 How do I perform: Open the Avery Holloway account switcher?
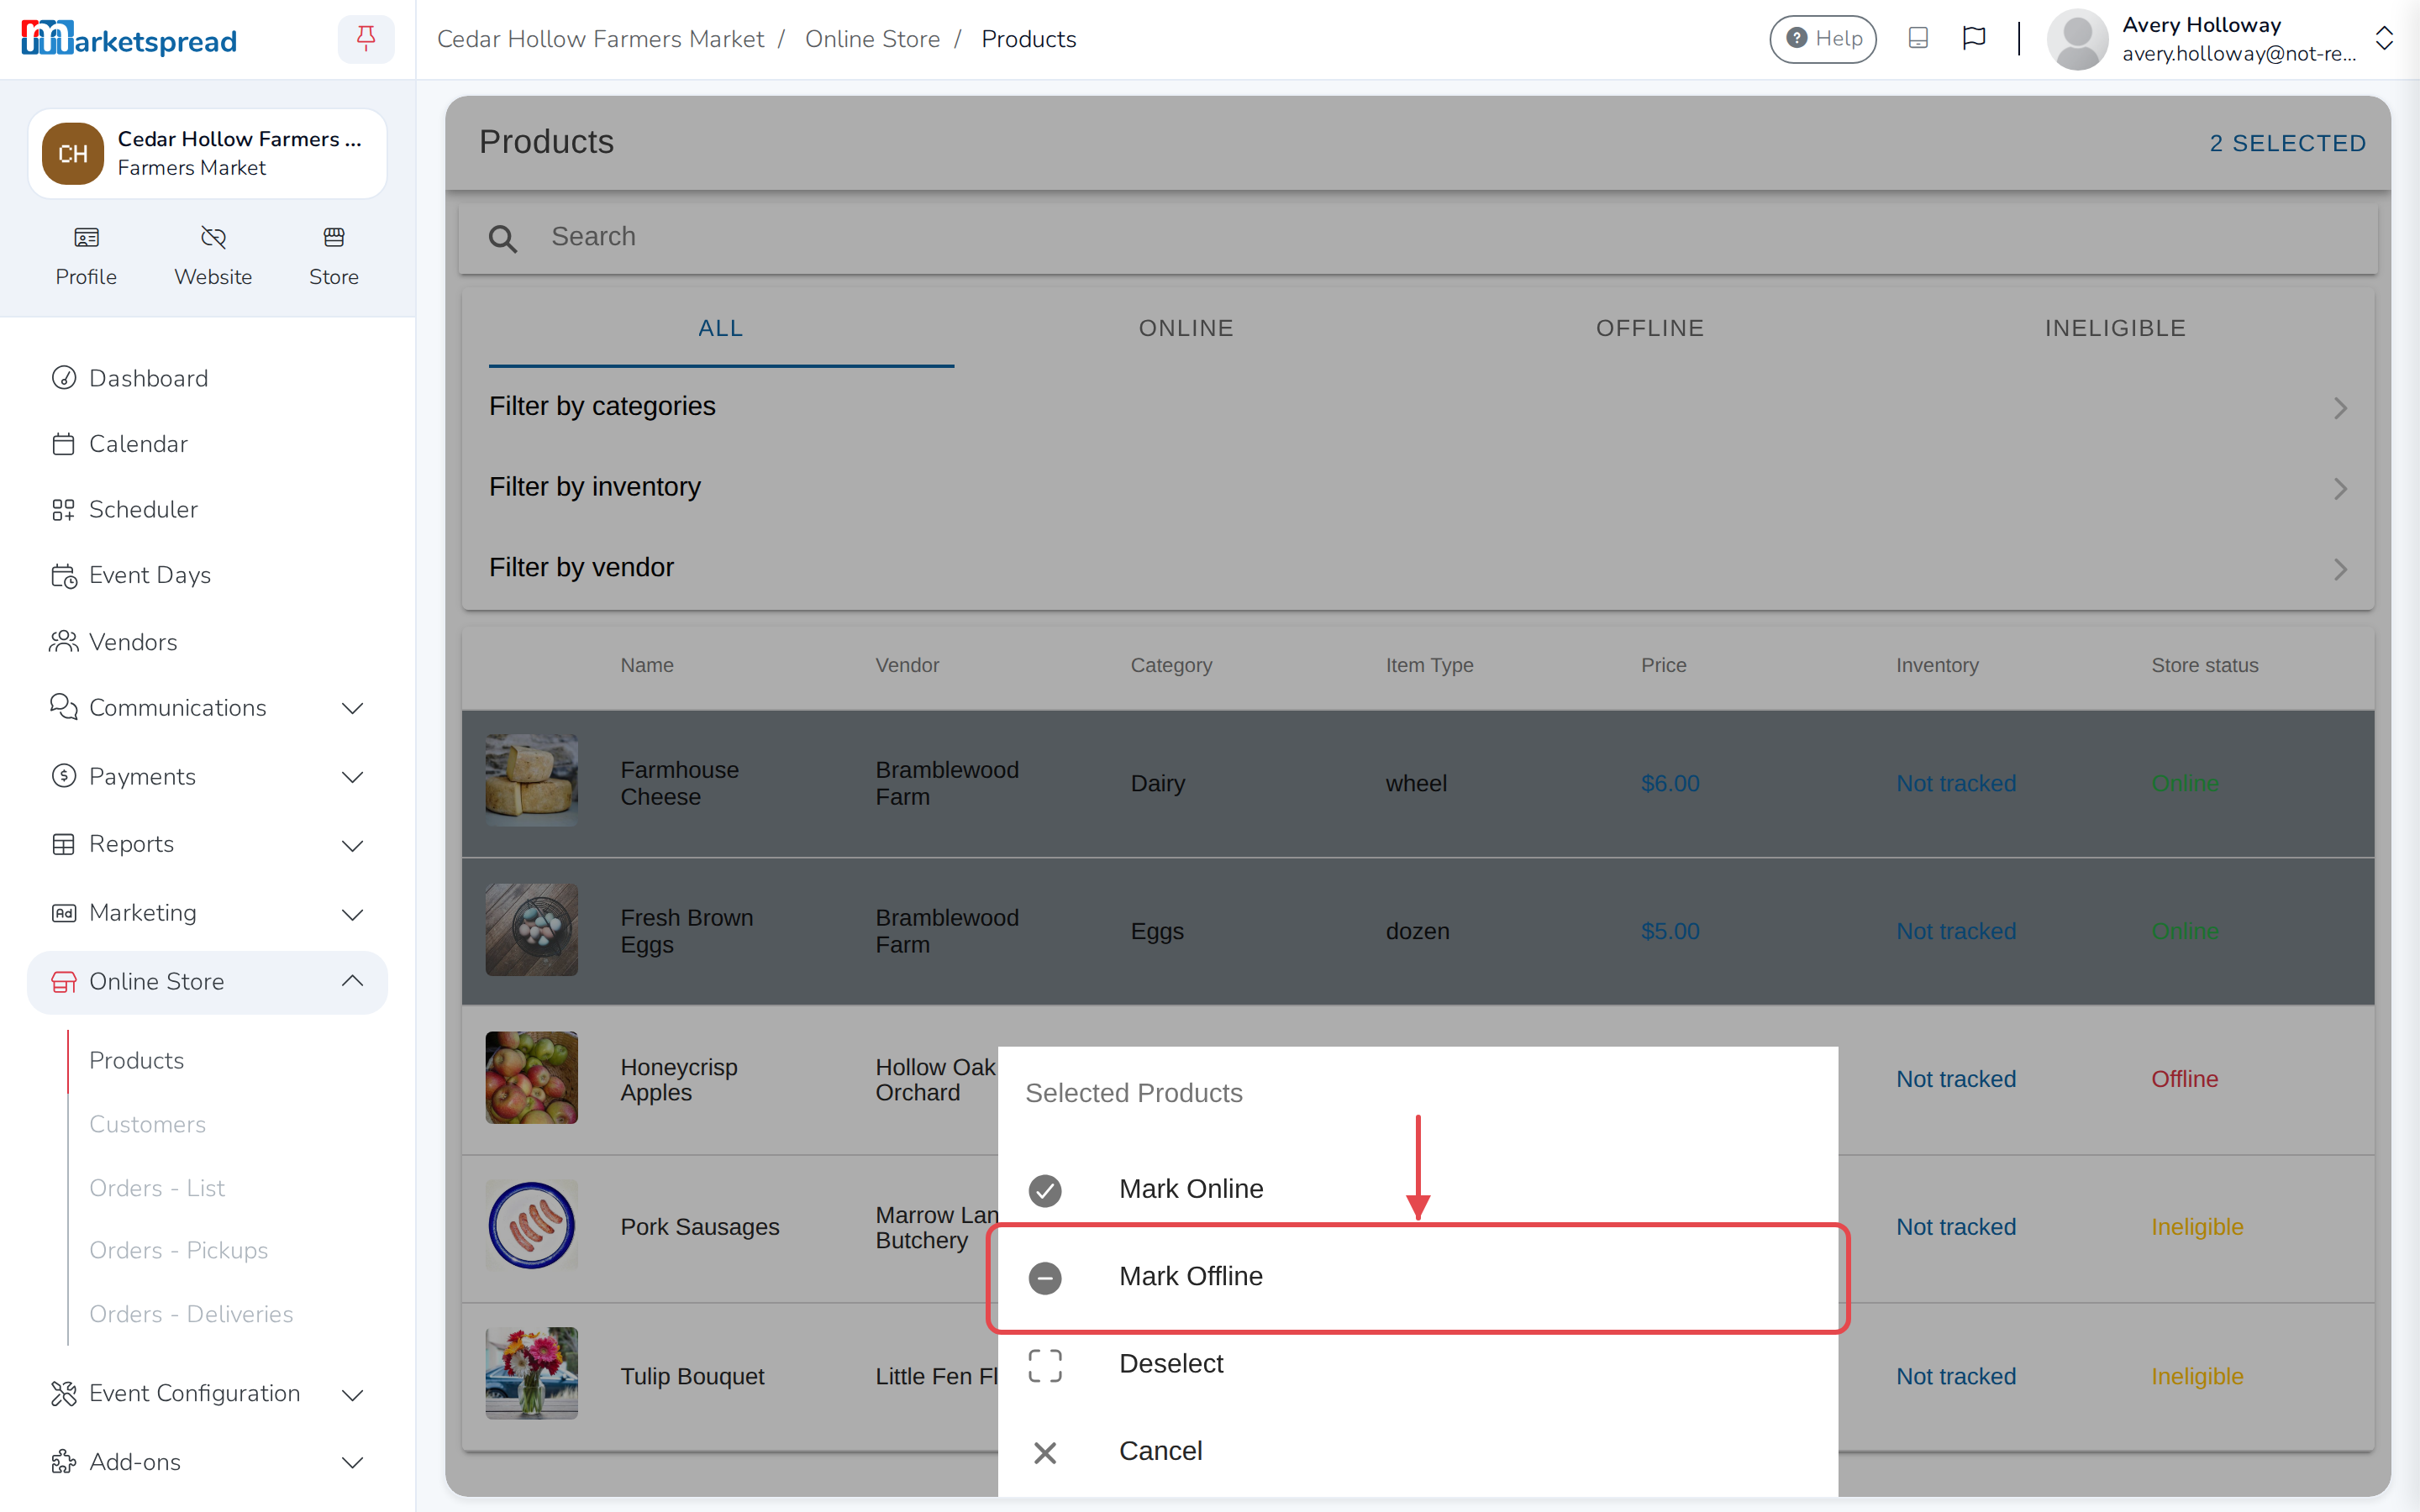2219,39
